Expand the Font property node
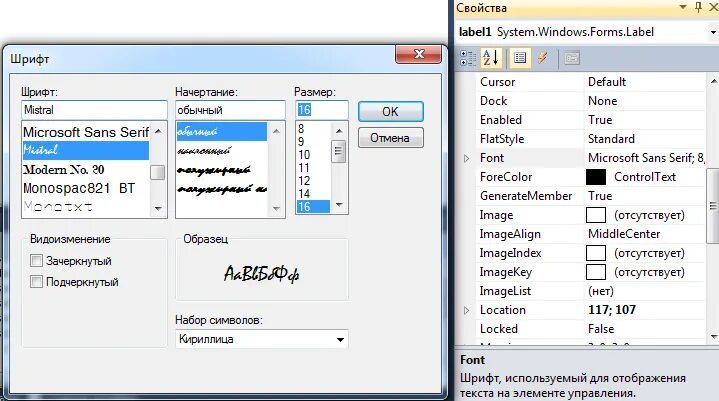This screenshot has width=719, height=401. pos(466,159)
